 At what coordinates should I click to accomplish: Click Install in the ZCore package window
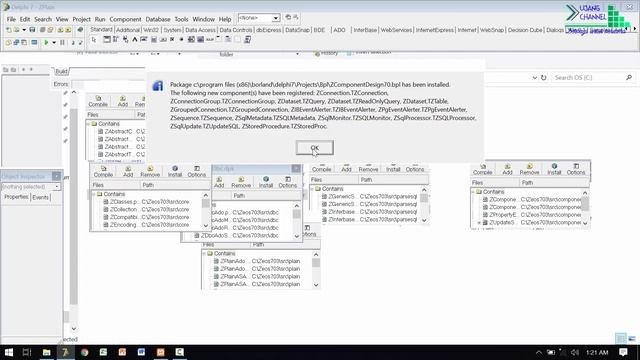pyautogui.click(x=175, y=171)
